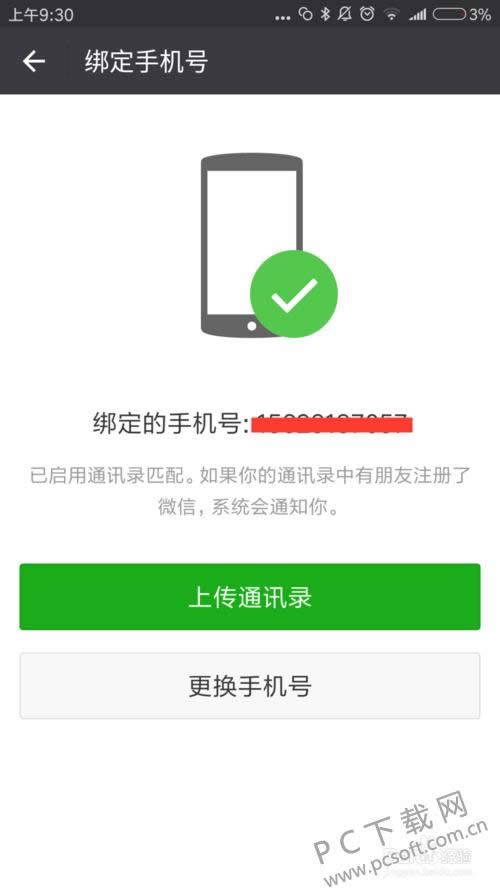
Task: Tap the gray phone illustration
Action: coord(252,244)
